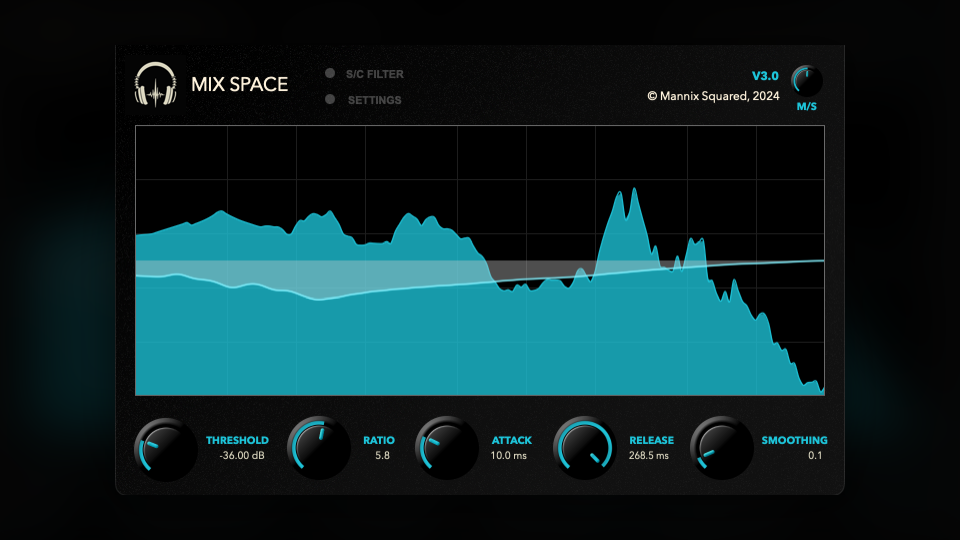Click the 5.8 ratio value

(x=382, y=456)
